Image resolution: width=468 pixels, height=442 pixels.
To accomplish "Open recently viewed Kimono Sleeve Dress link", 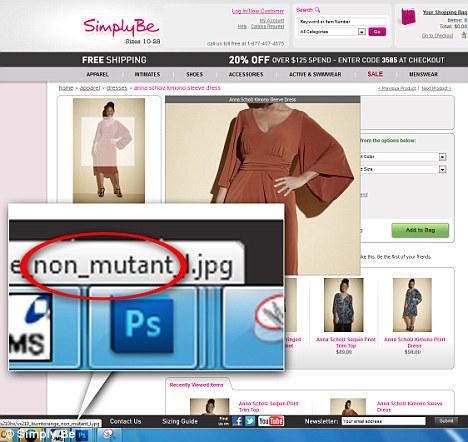I will 409,406.
